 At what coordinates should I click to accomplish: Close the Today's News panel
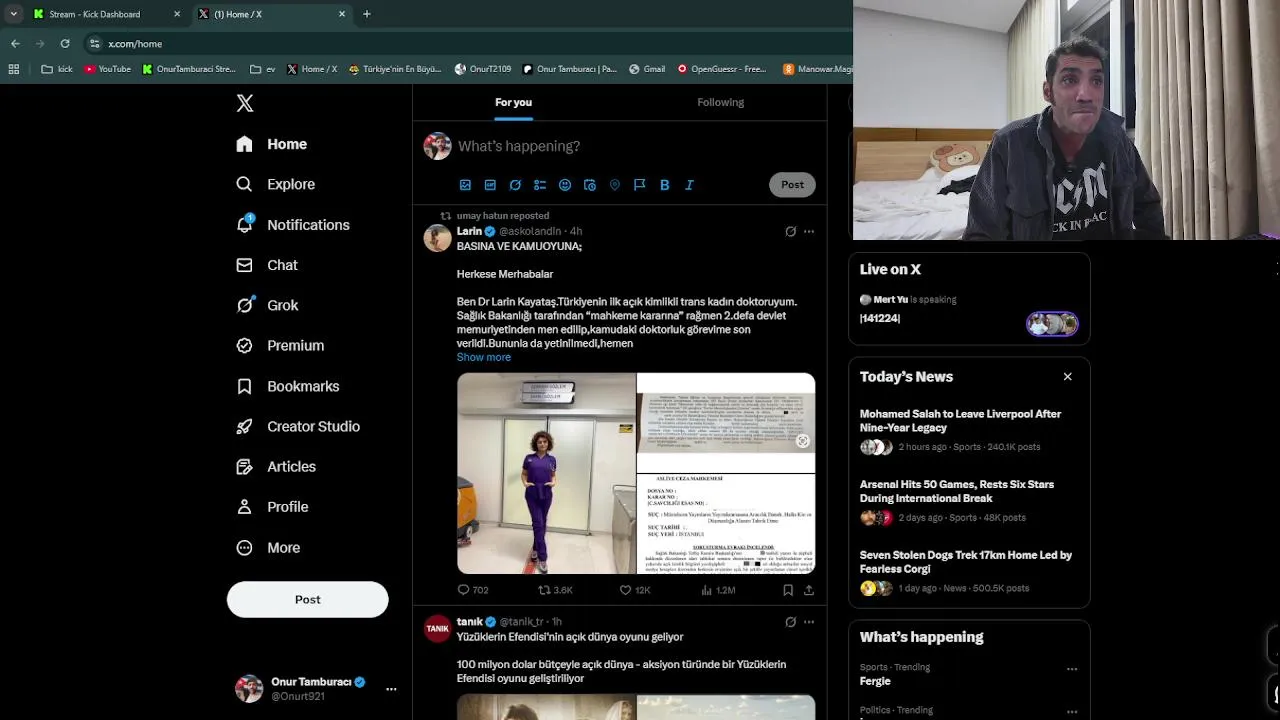tap(1067, 377)
